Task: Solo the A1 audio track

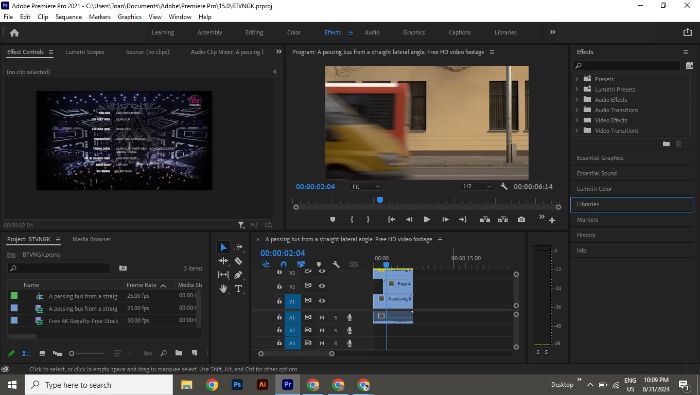Action: 336,317
